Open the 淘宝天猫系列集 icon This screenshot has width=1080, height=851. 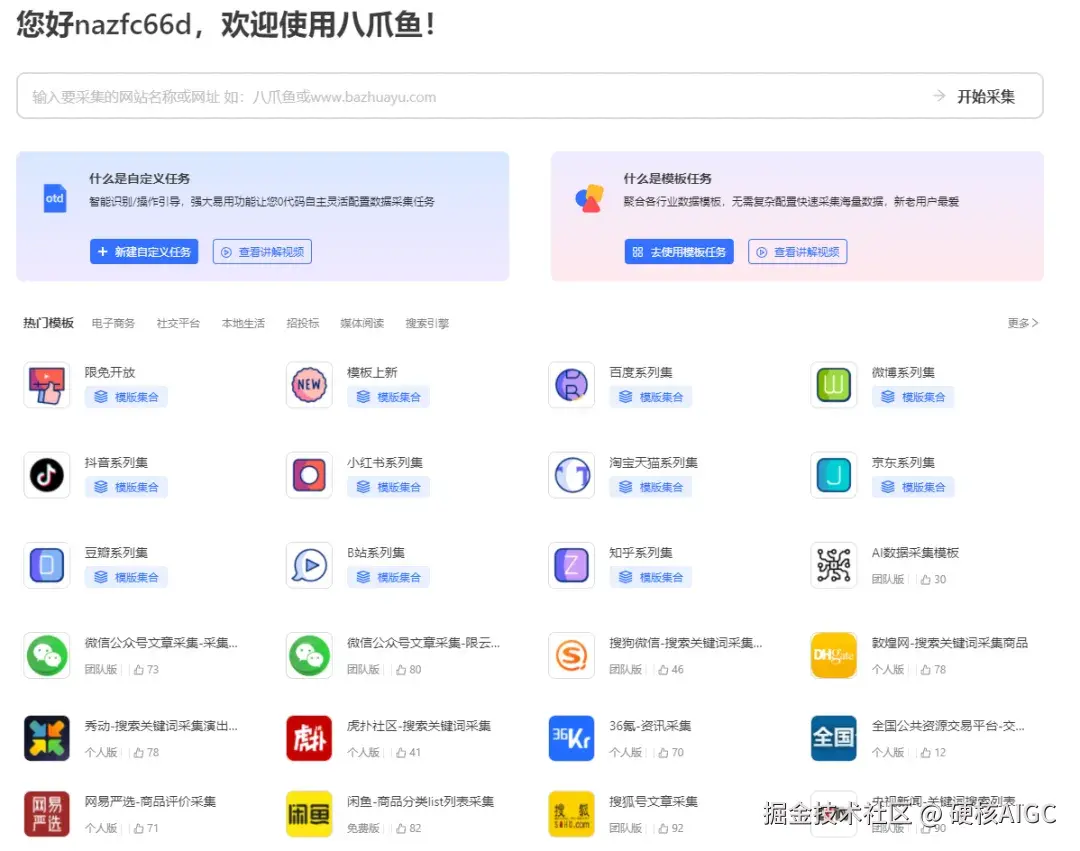click(x=570, y=475)
